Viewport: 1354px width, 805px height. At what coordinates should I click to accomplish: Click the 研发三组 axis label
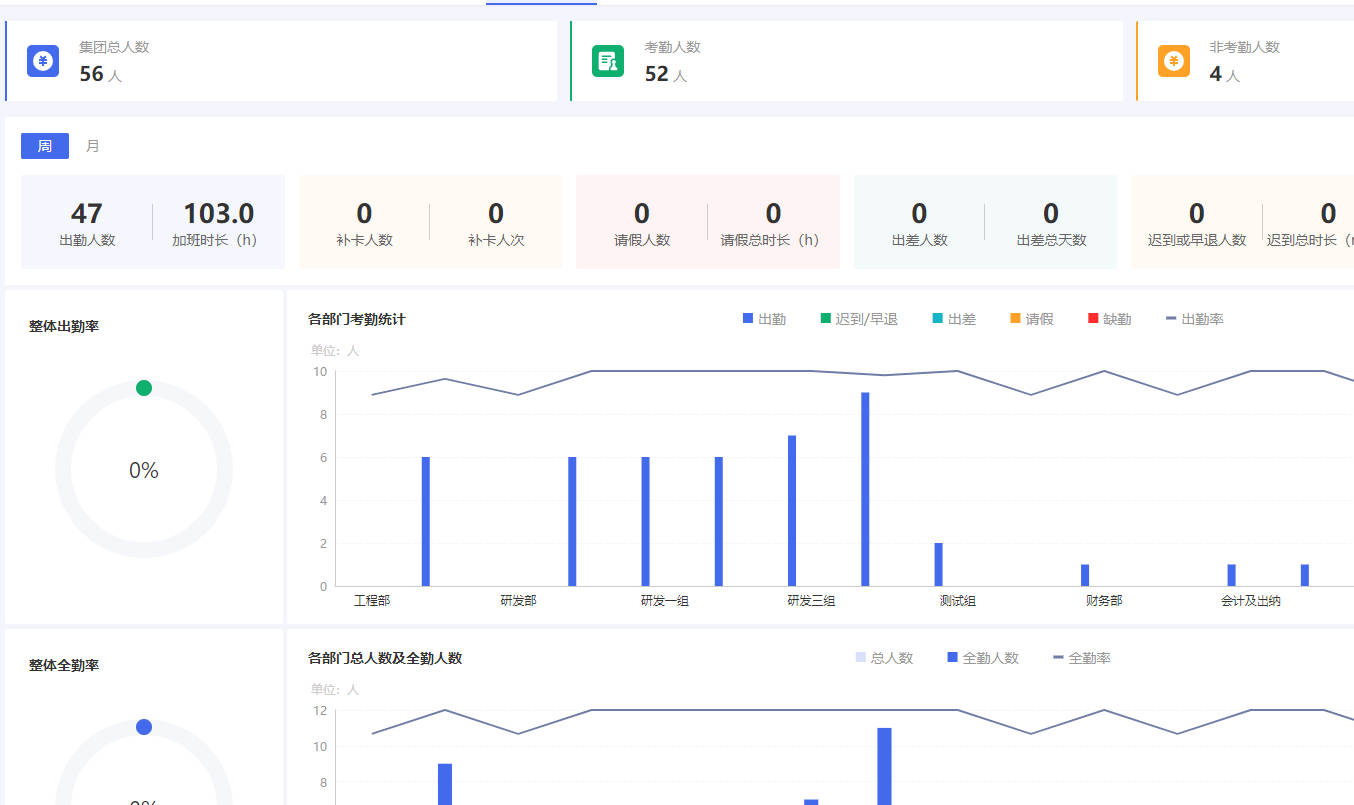811,601
